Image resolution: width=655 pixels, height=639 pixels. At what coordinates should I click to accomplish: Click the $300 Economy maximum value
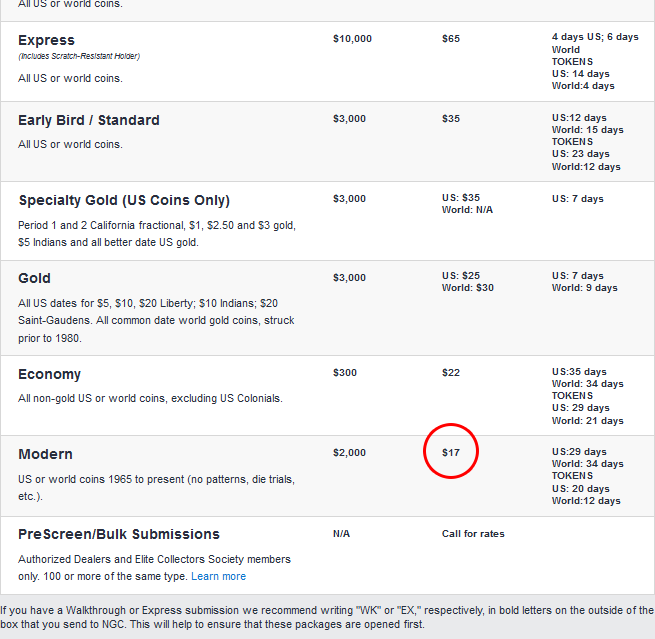click(x=345, y=372)
